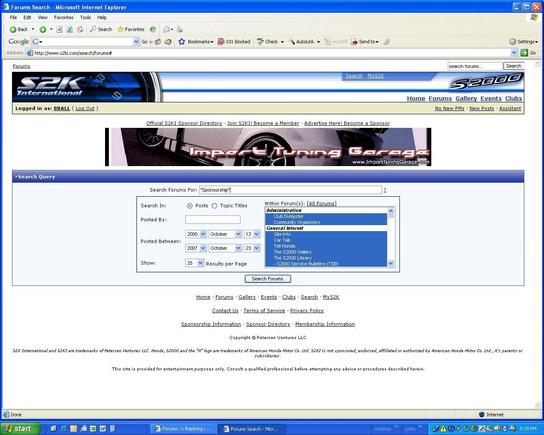Click the Forward arrow toolbar icon

(43, 29)
